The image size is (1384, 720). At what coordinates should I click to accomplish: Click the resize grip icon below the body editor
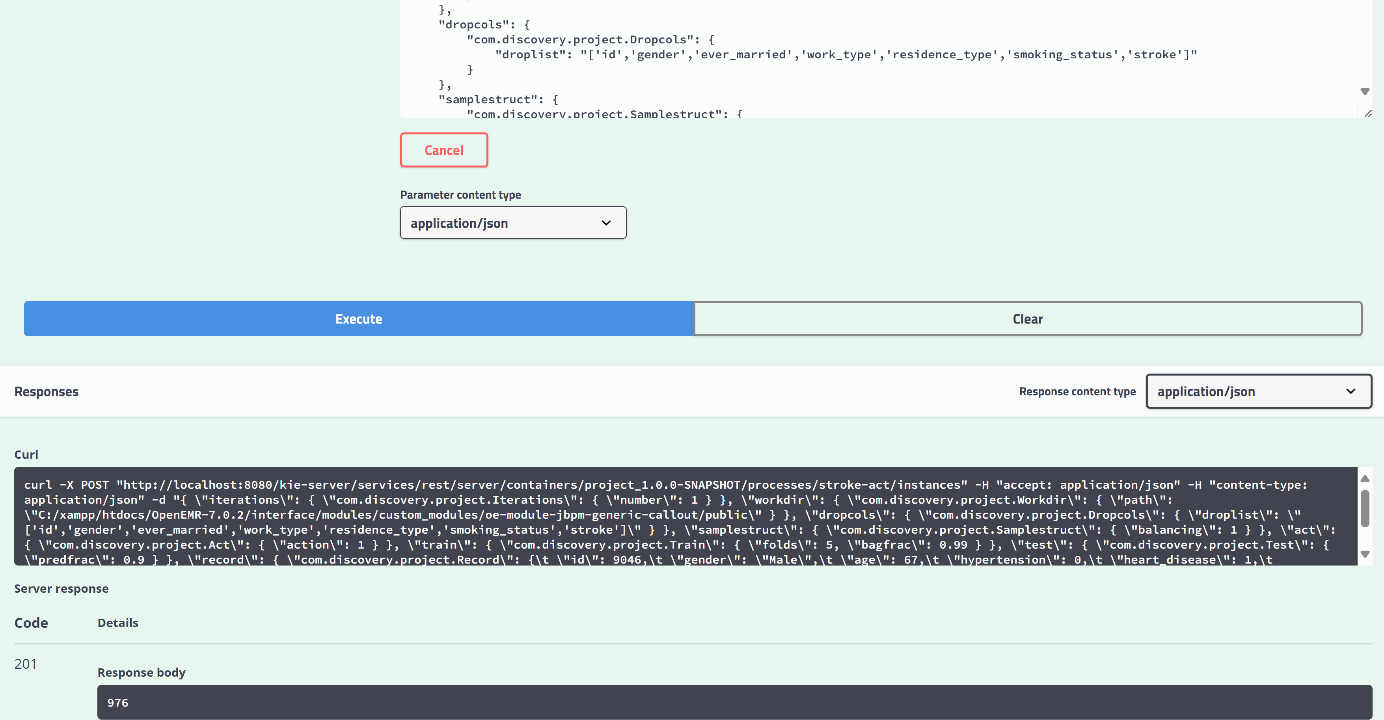point(1369,112)
